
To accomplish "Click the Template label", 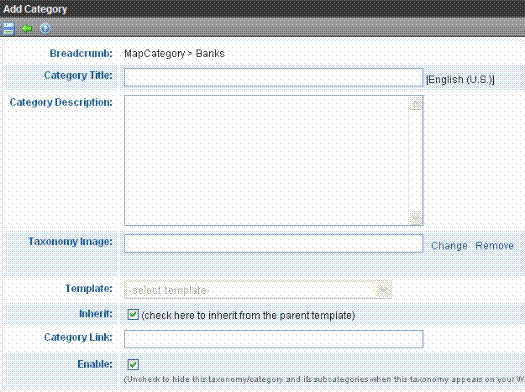I will [x=89, y=288].
